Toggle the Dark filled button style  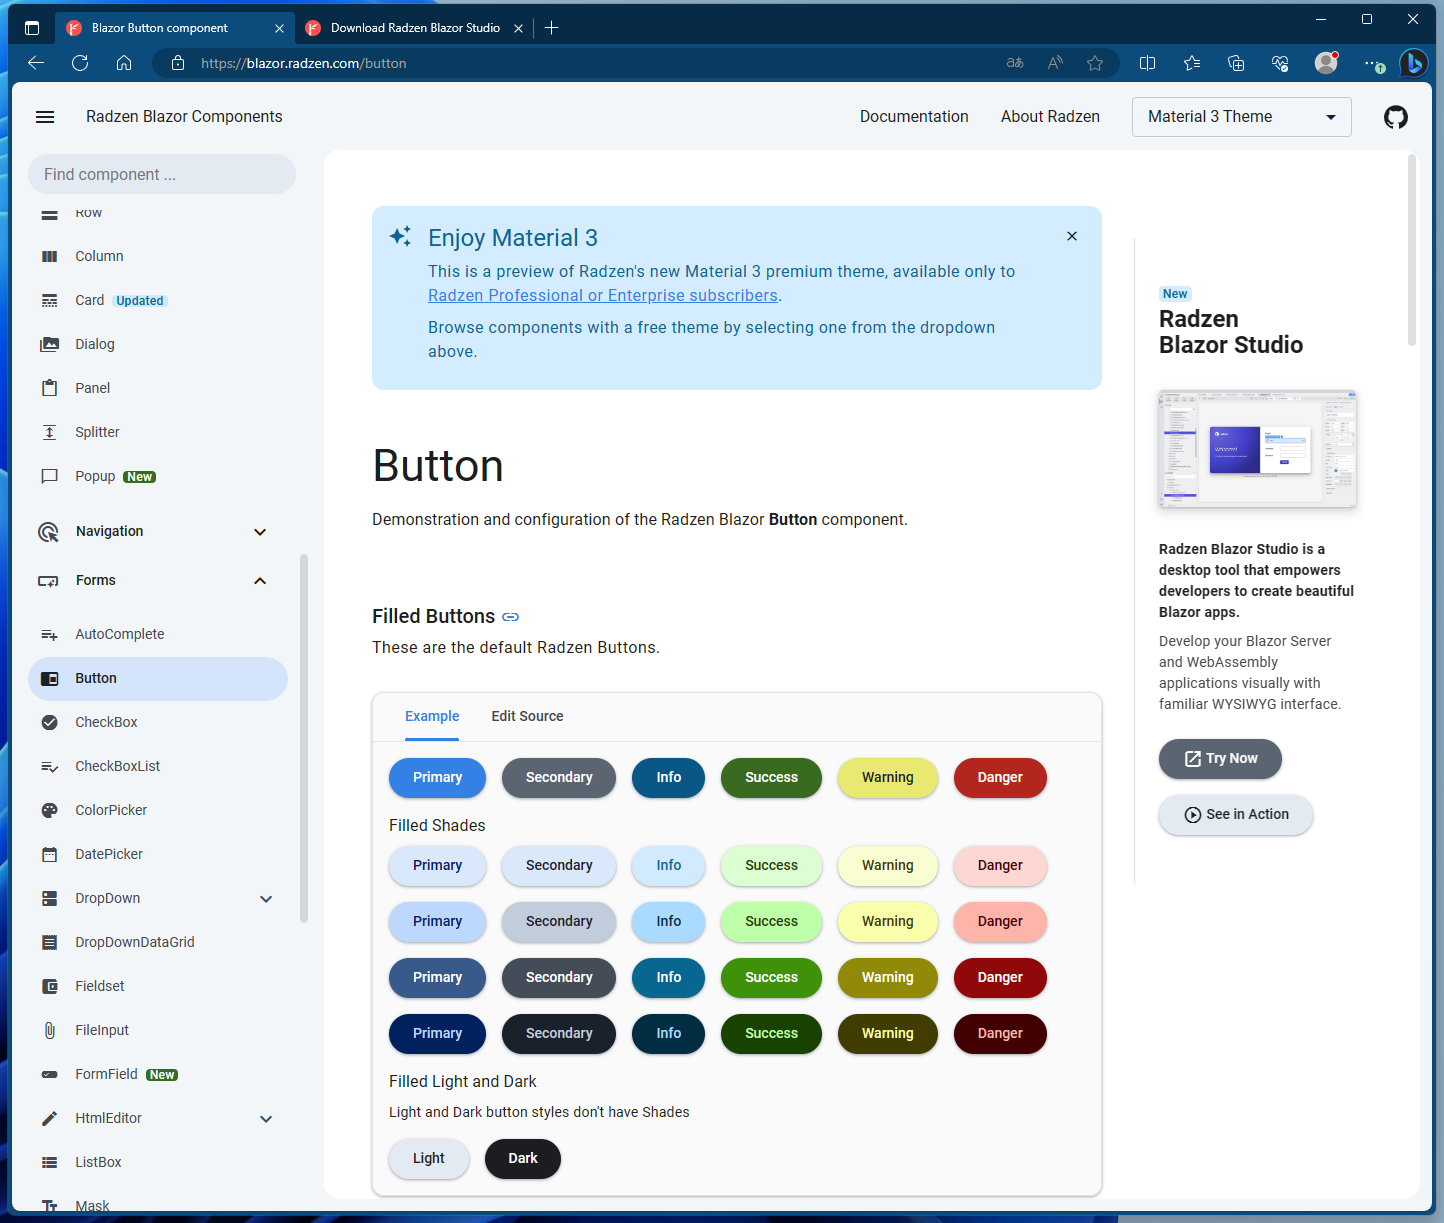pyautogui.click(x=522, y=1158)
